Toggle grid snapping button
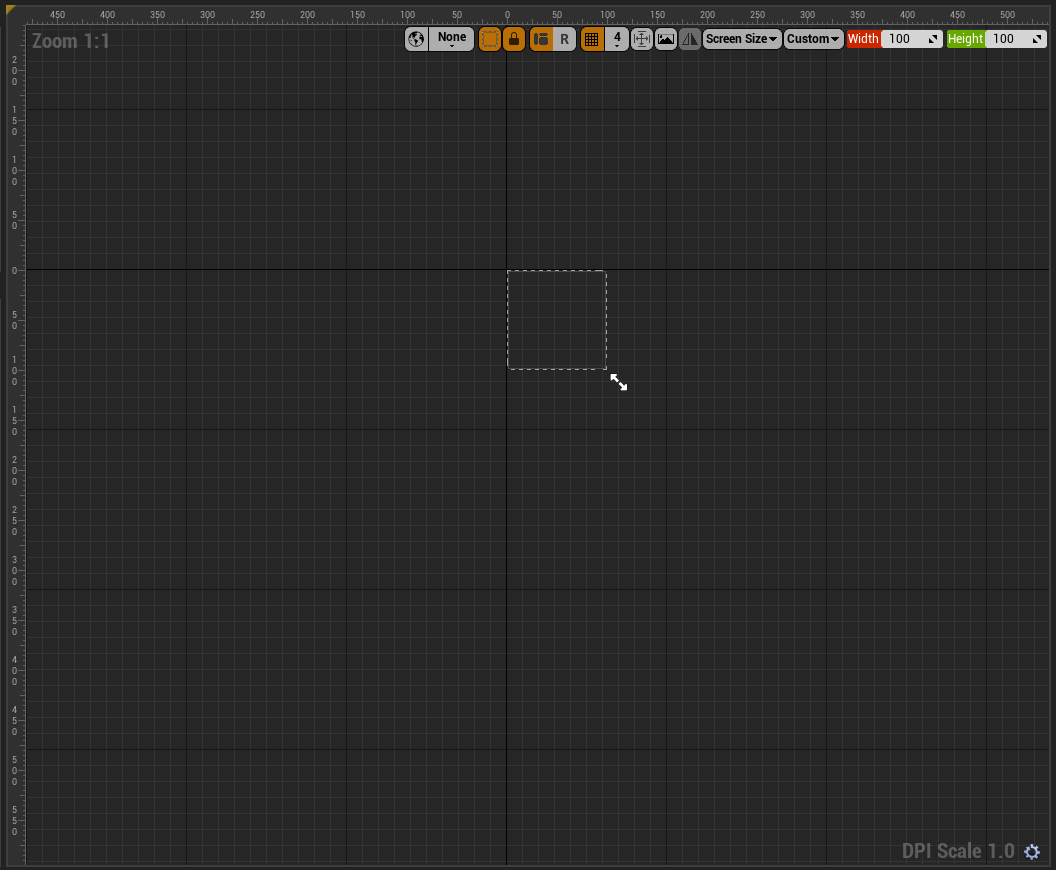Image resolution: width=1056 pixels, height=870 pixels. coord(592,39)
